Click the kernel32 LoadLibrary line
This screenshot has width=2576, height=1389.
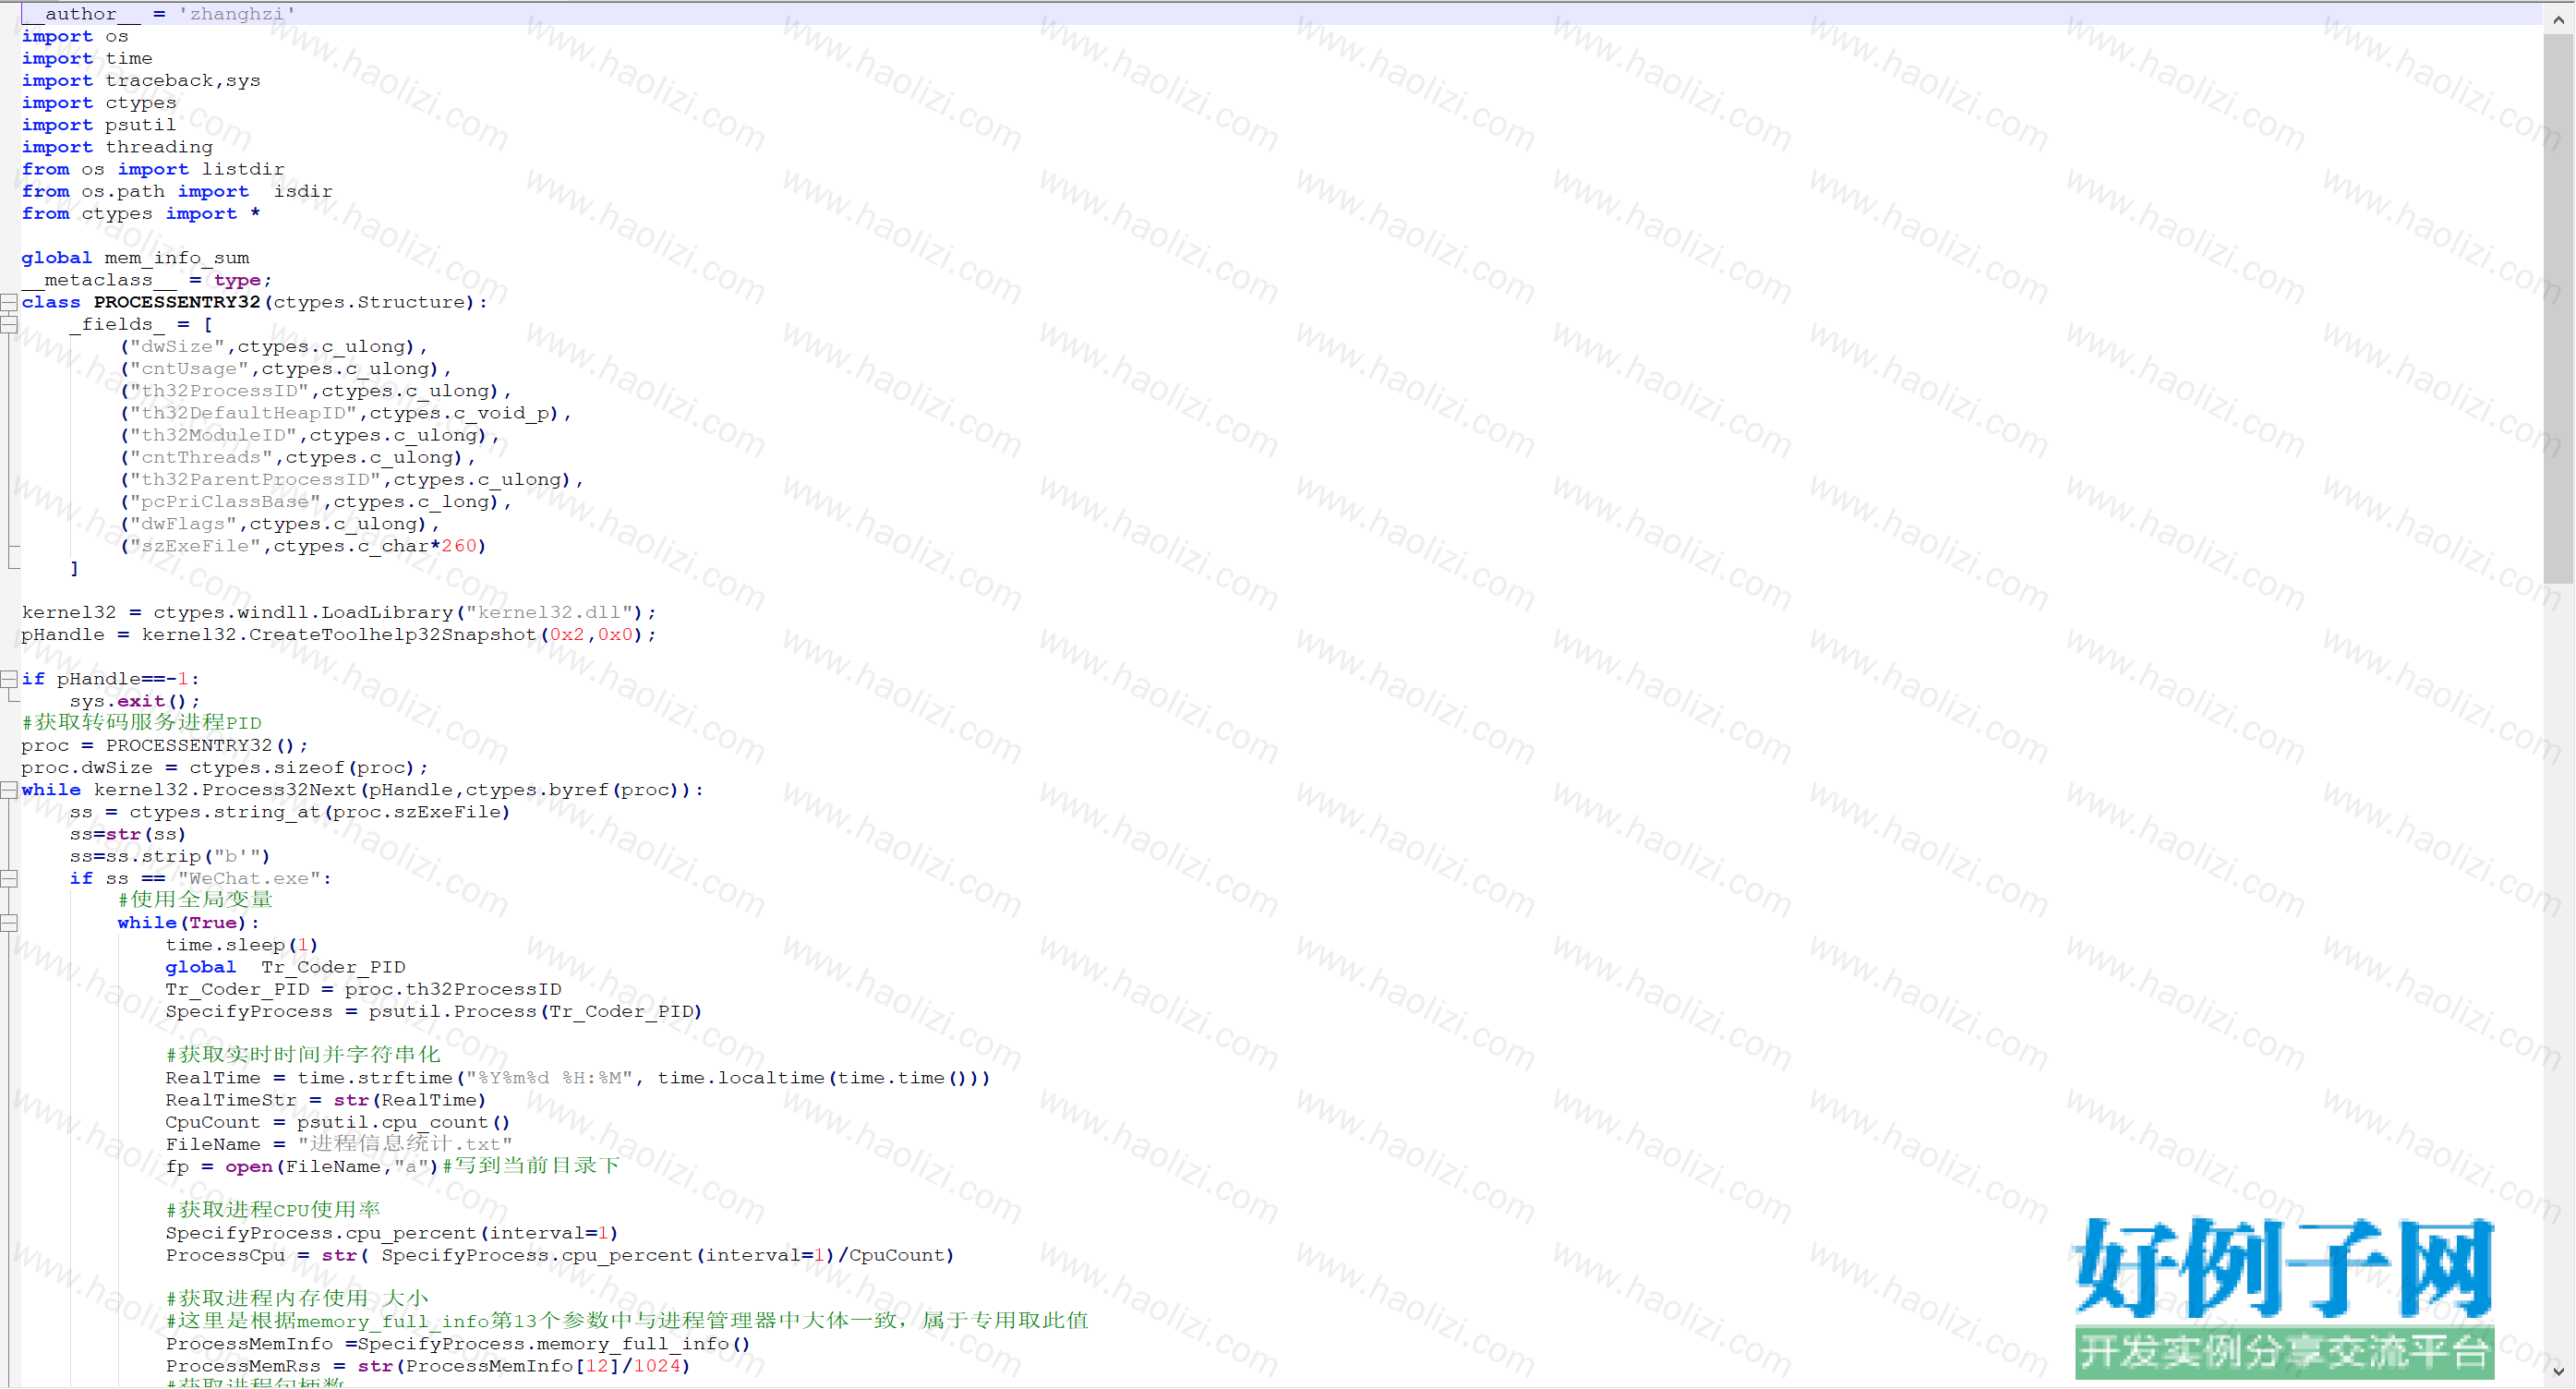point(340,612)
